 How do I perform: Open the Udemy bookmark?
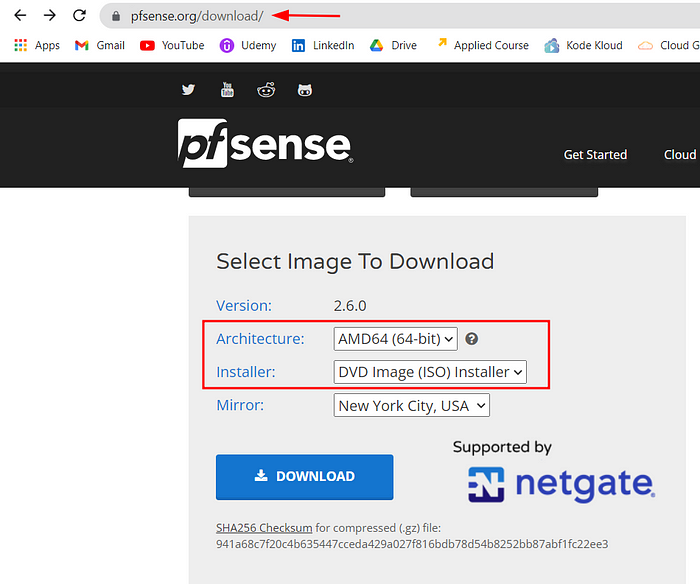click(248, 45)
